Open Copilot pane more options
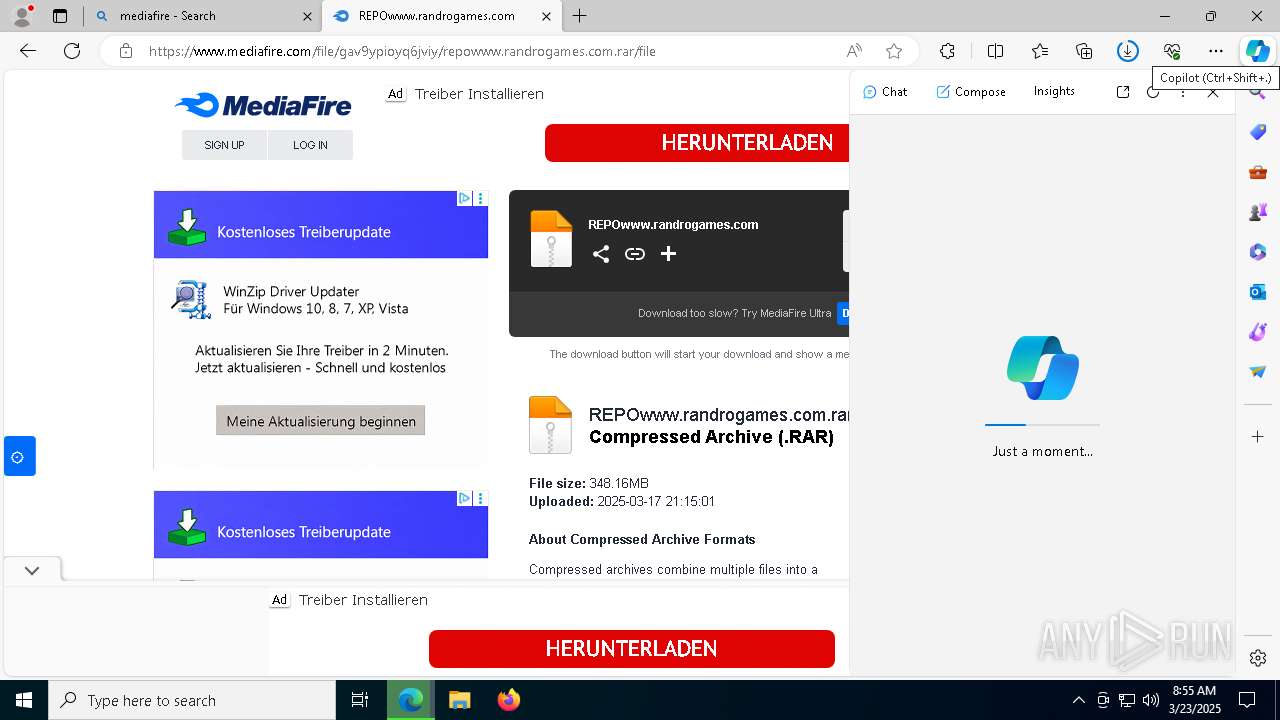The image size is (1280, 720). [1183, 92]
